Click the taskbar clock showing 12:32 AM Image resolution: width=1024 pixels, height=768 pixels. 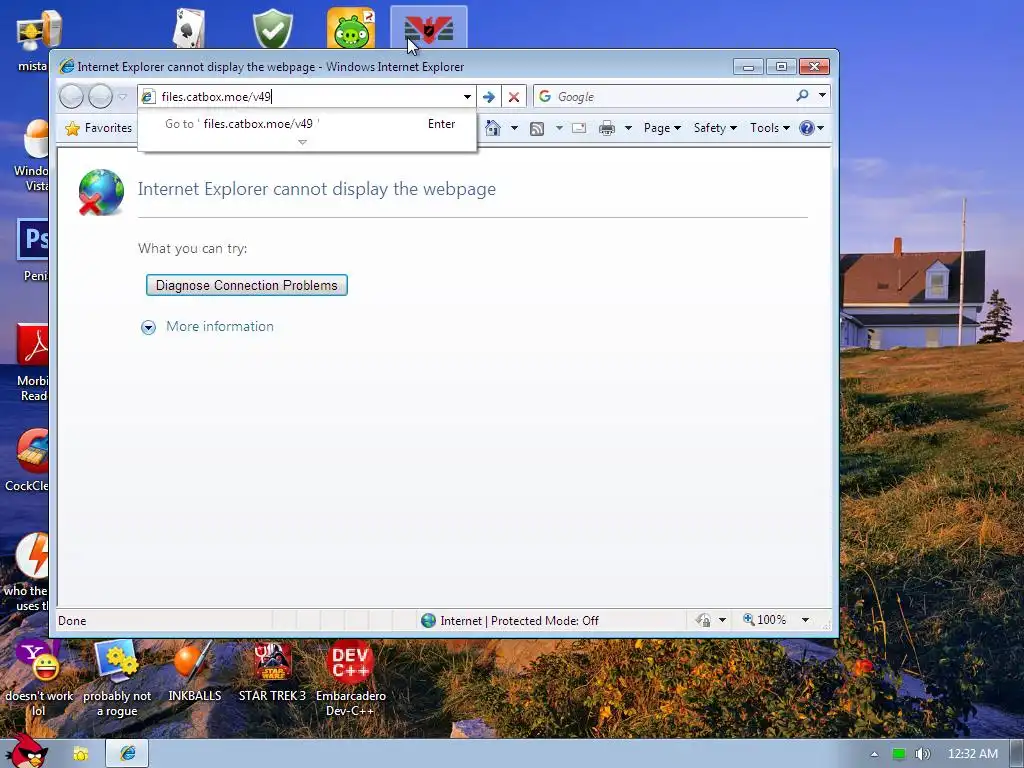click(972, 754)
